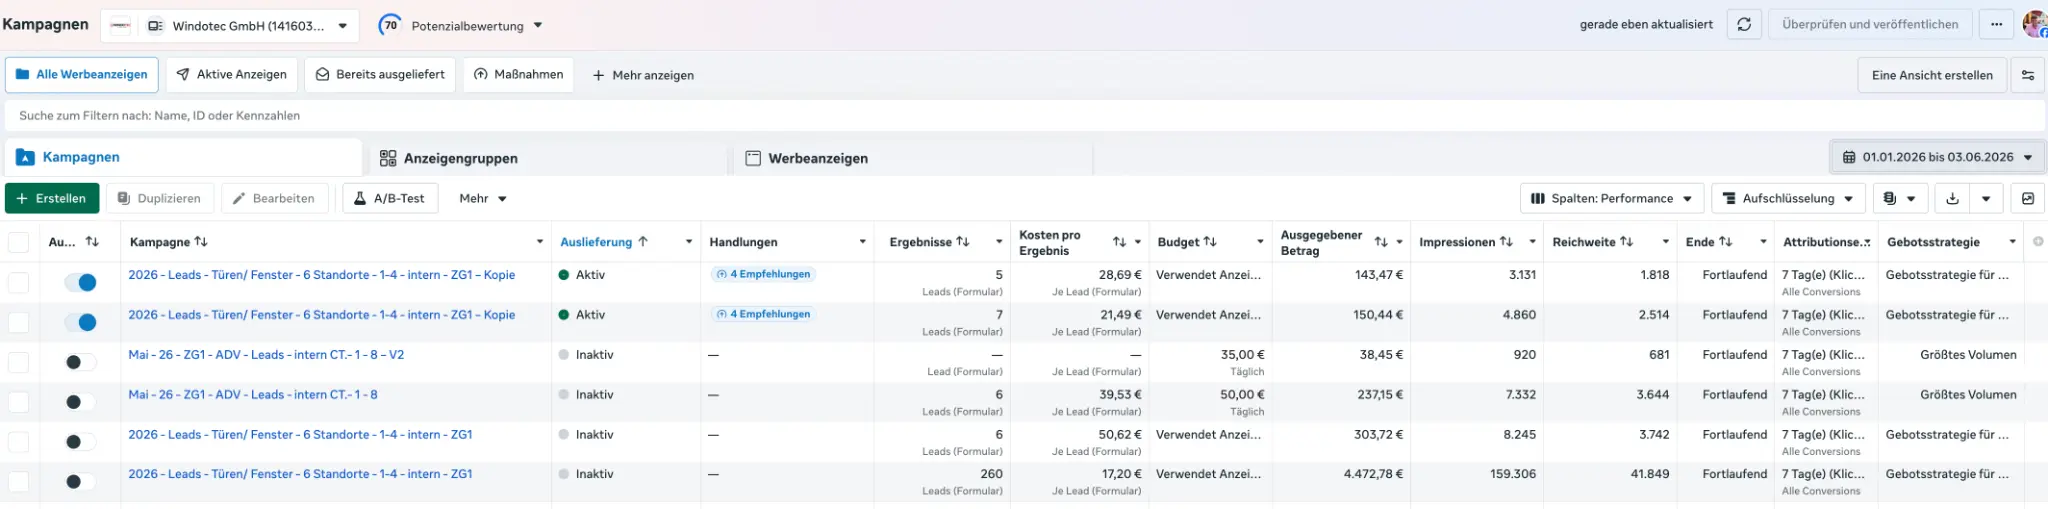Click the Windotec account logo icon

pos(120,26)
